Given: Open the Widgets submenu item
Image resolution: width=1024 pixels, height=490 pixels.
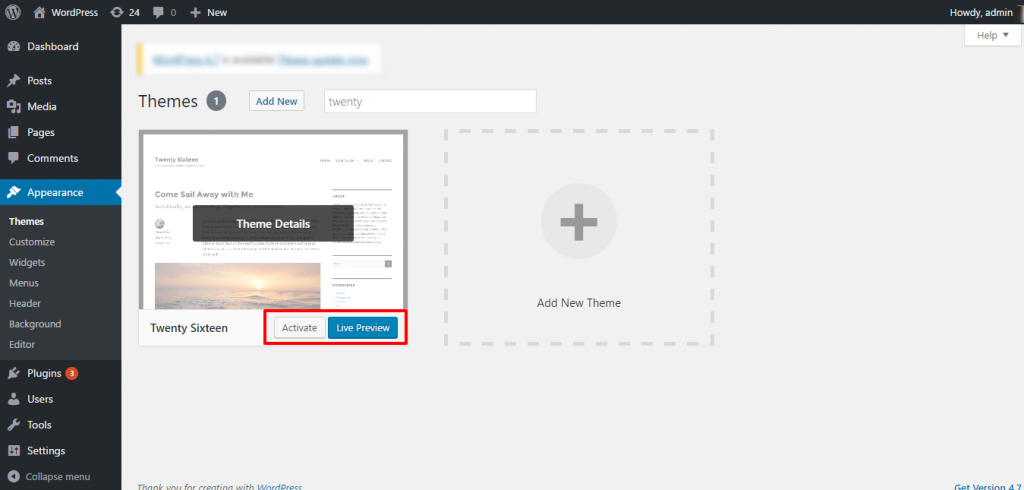Looking at the screenshot, I should pos(27,263).
